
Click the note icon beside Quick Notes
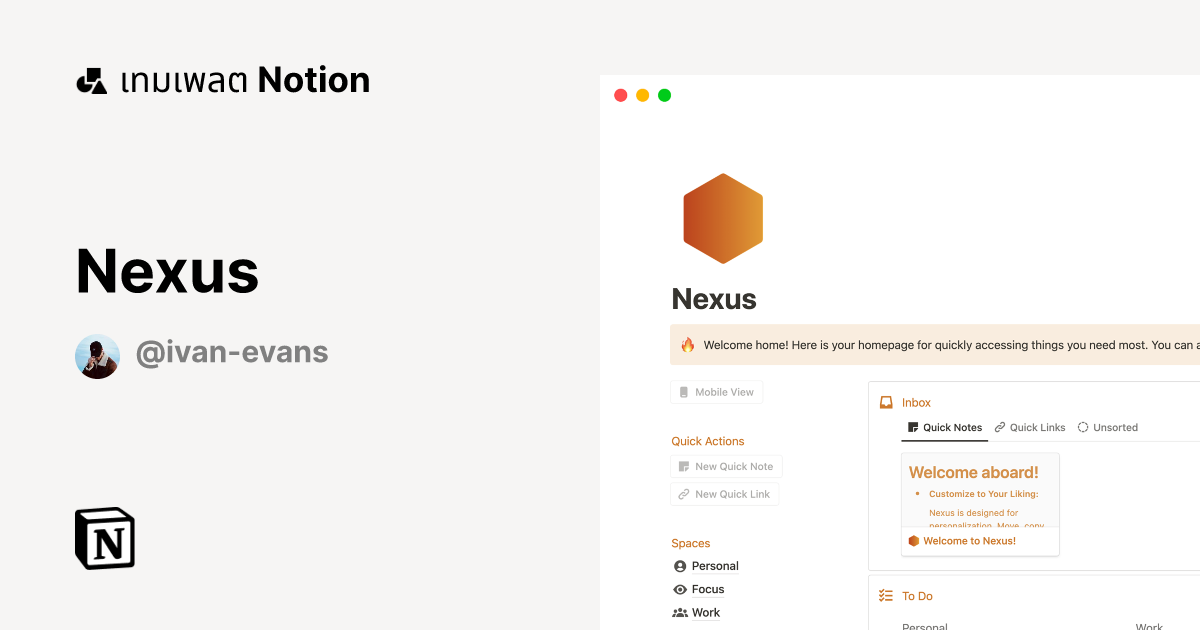click(913, 427)
